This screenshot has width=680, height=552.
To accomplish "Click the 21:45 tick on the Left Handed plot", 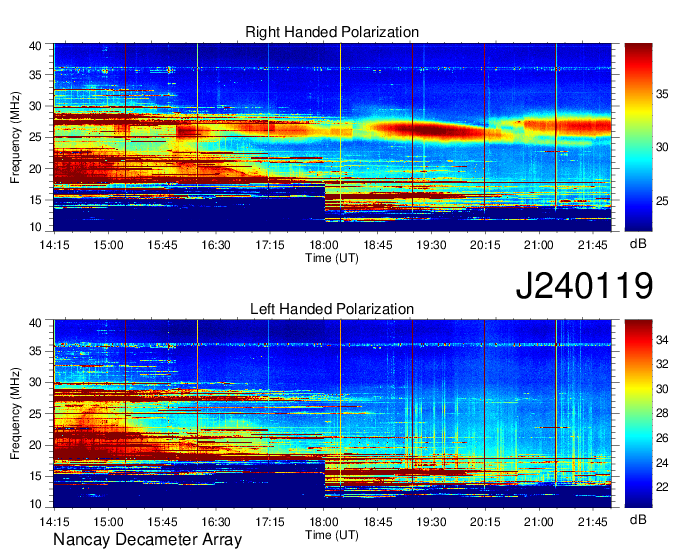I will pyautogui.click(x=592, y=521).
